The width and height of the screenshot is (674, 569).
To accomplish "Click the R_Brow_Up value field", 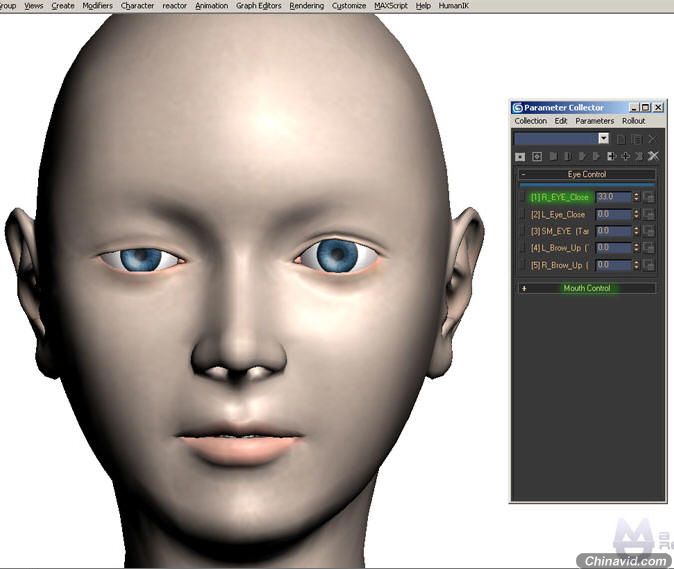I will point(614,265).
